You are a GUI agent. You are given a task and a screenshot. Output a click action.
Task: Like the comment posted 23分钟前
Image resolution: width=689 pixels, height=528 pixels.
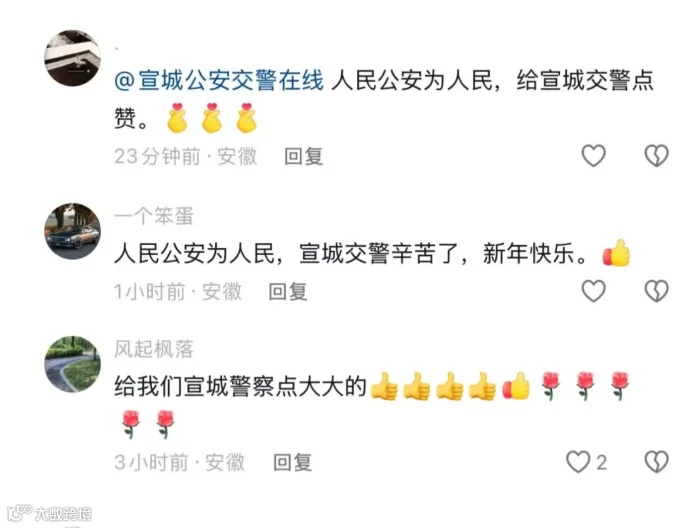tap(594, 156)
